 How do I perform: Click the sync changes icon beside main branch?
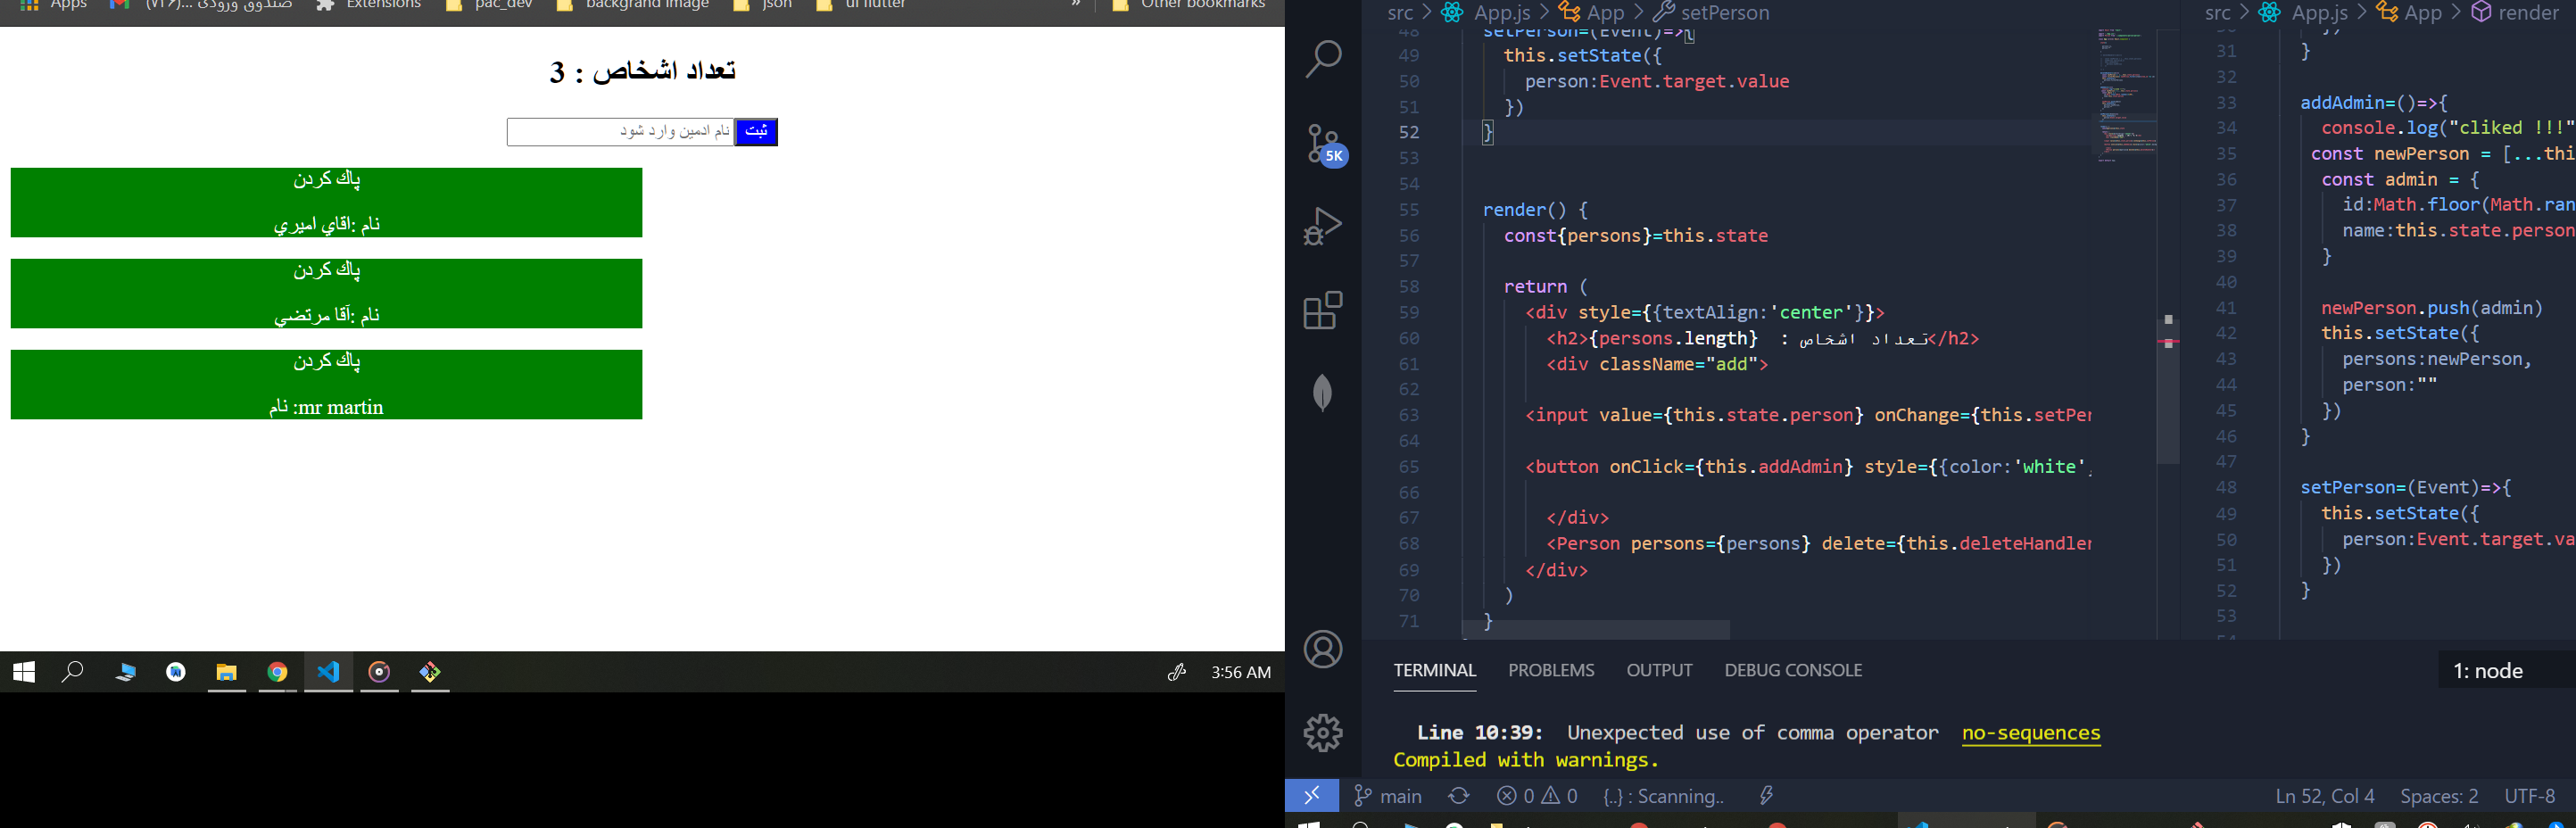point(1459,795)
